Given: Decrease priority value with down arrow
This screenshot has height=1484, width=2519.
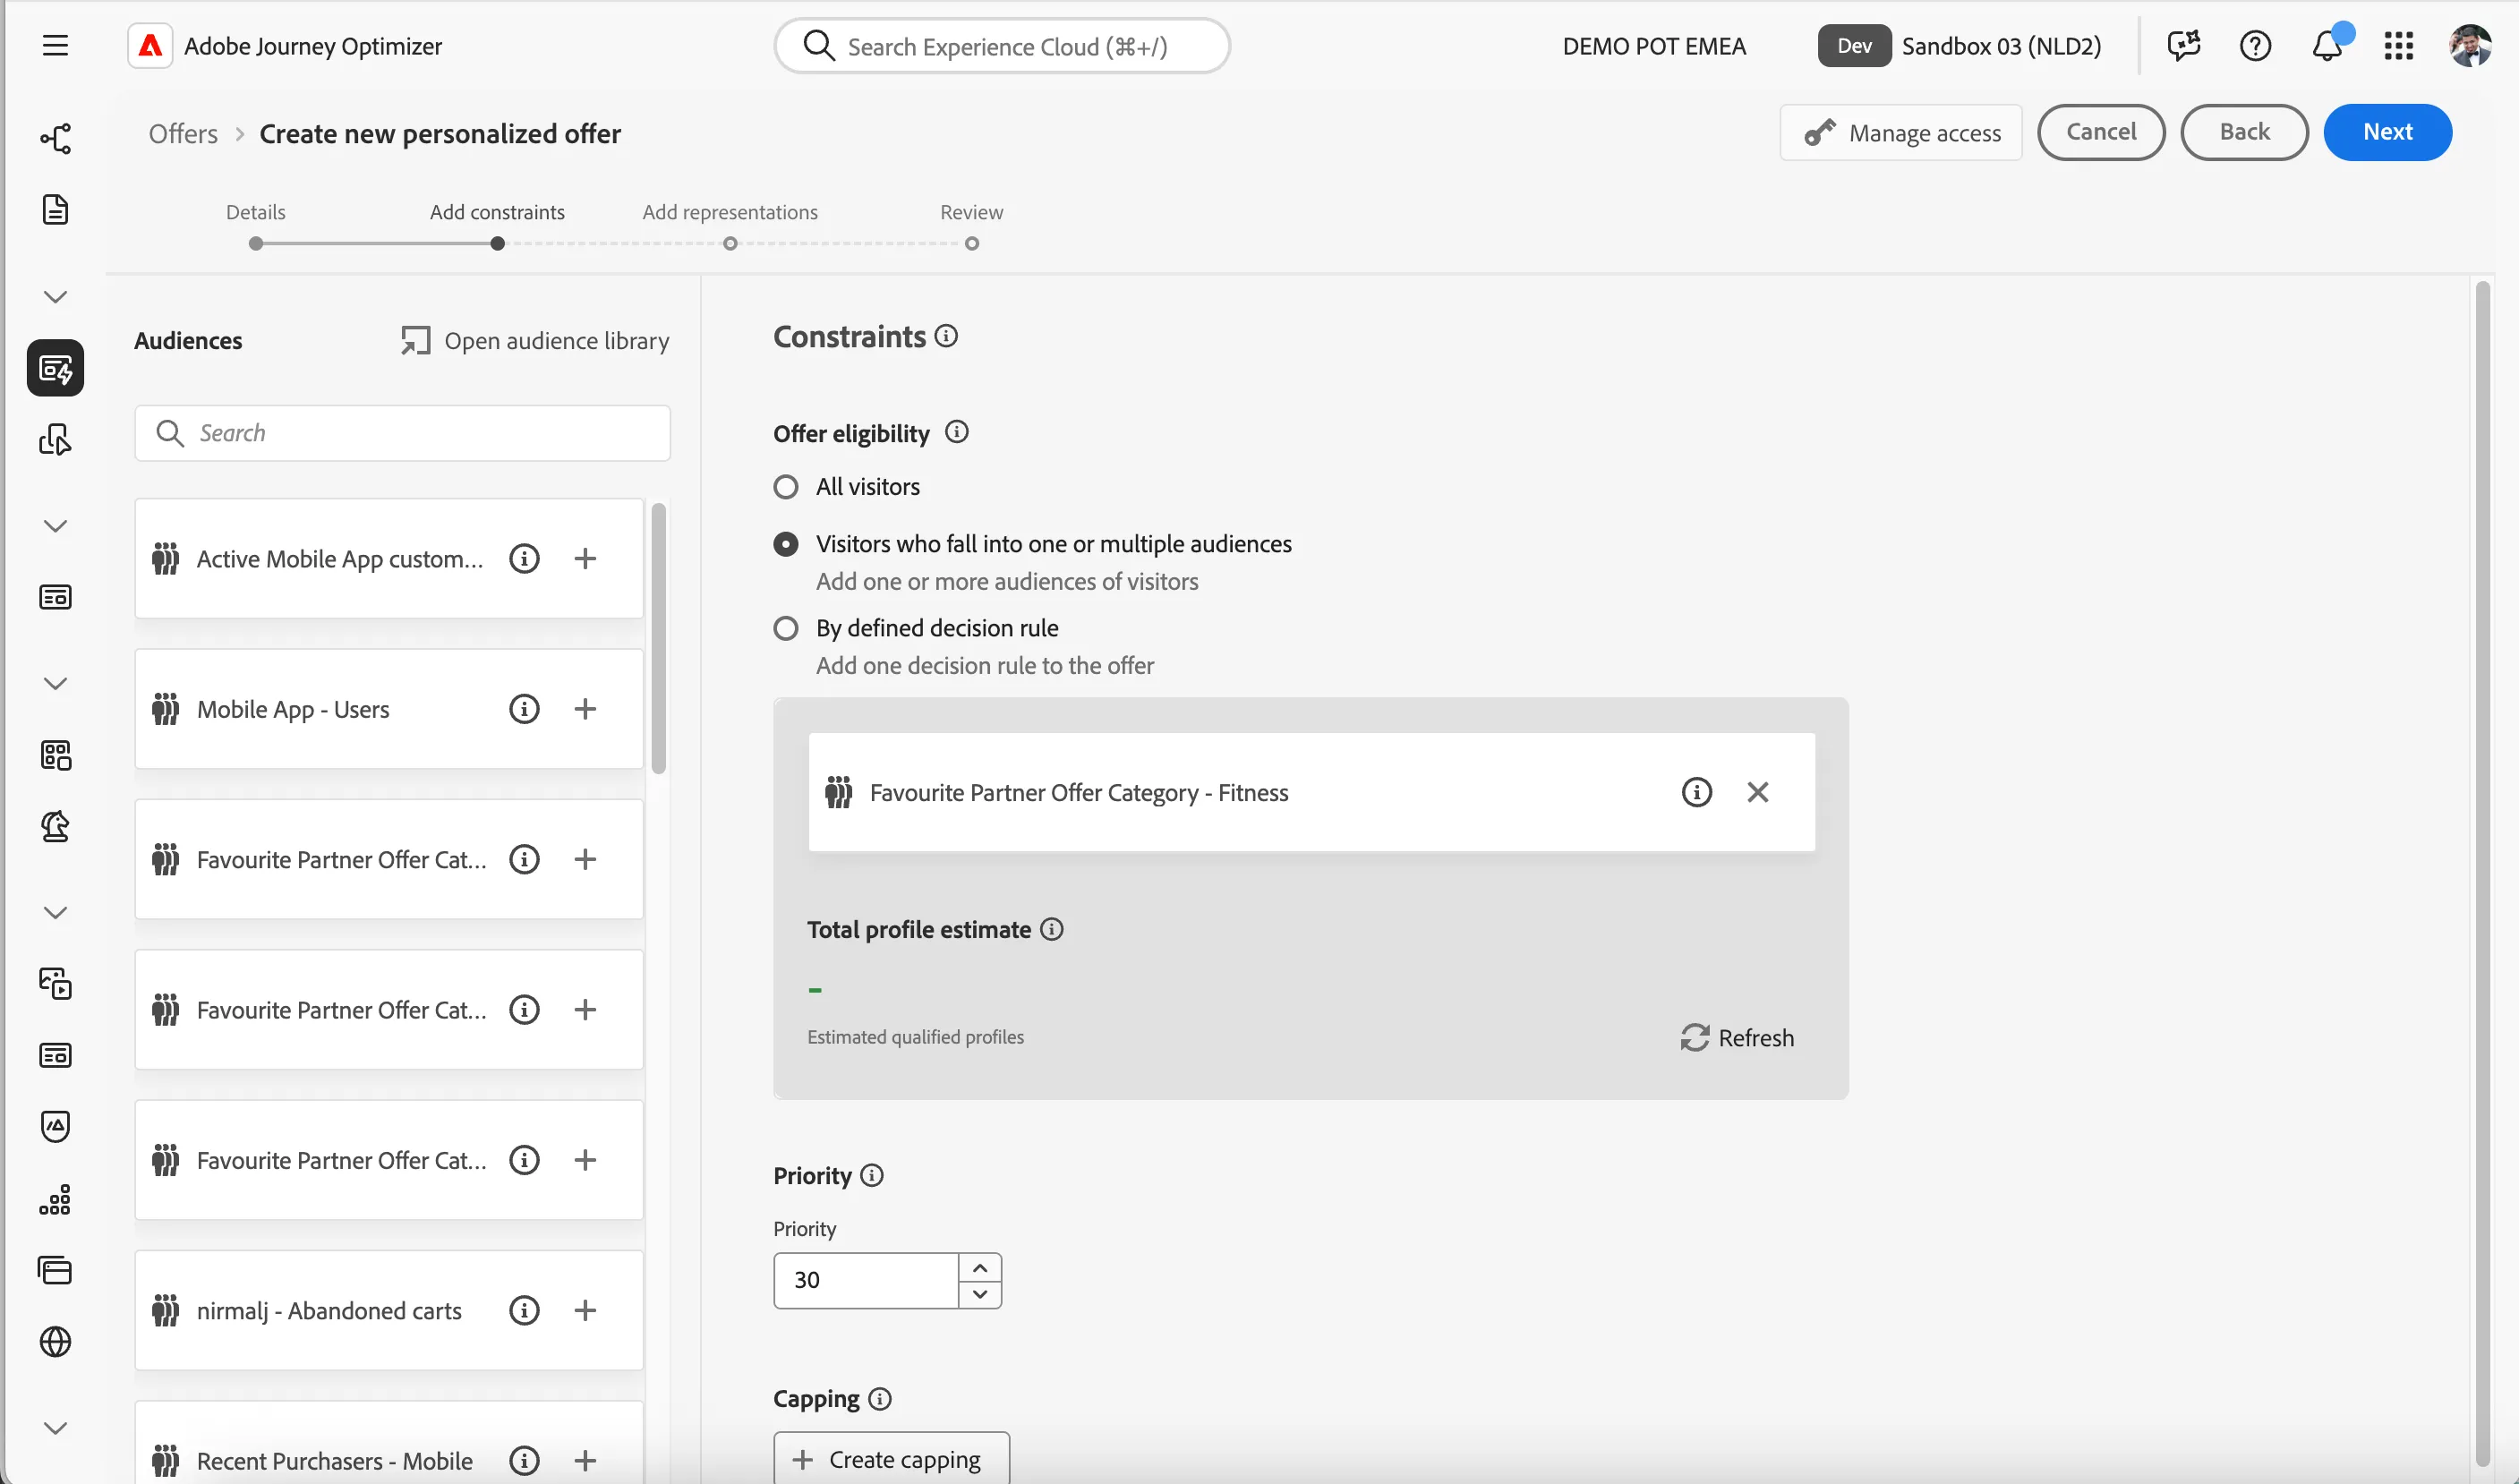Looking at the screenshot, I should pyautogui.click(x=980, y=1294).
